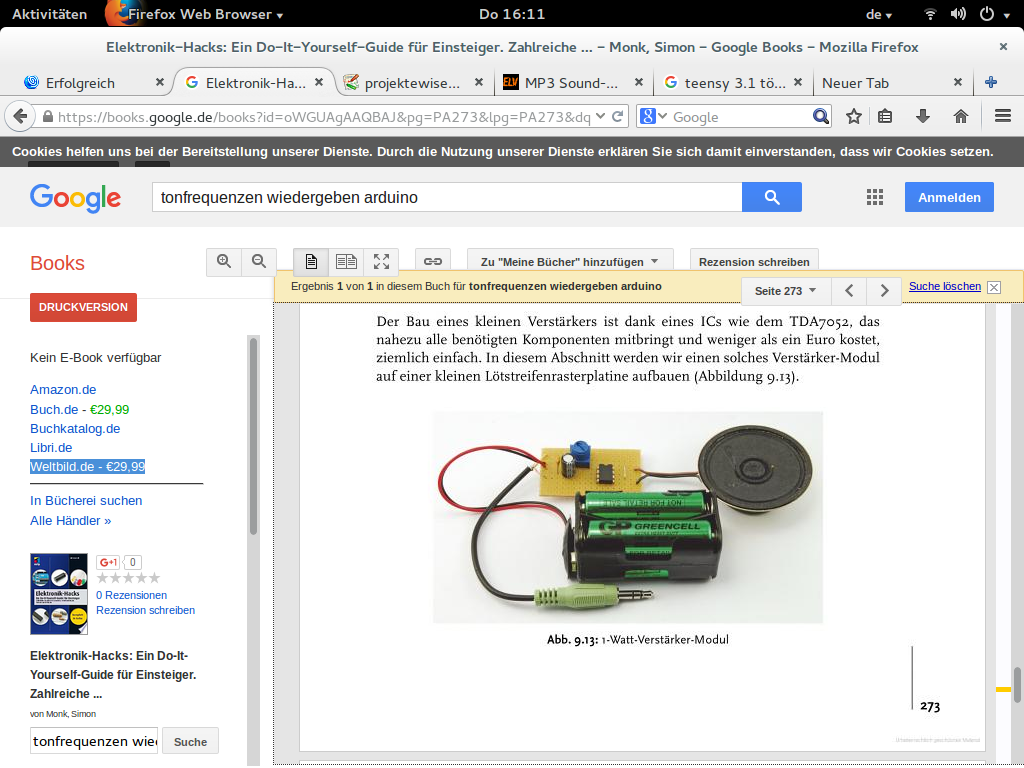The height and width of the screenshot is (768, 1024).
Task: Open the 0 Rezensionen link
Action: 131,595
